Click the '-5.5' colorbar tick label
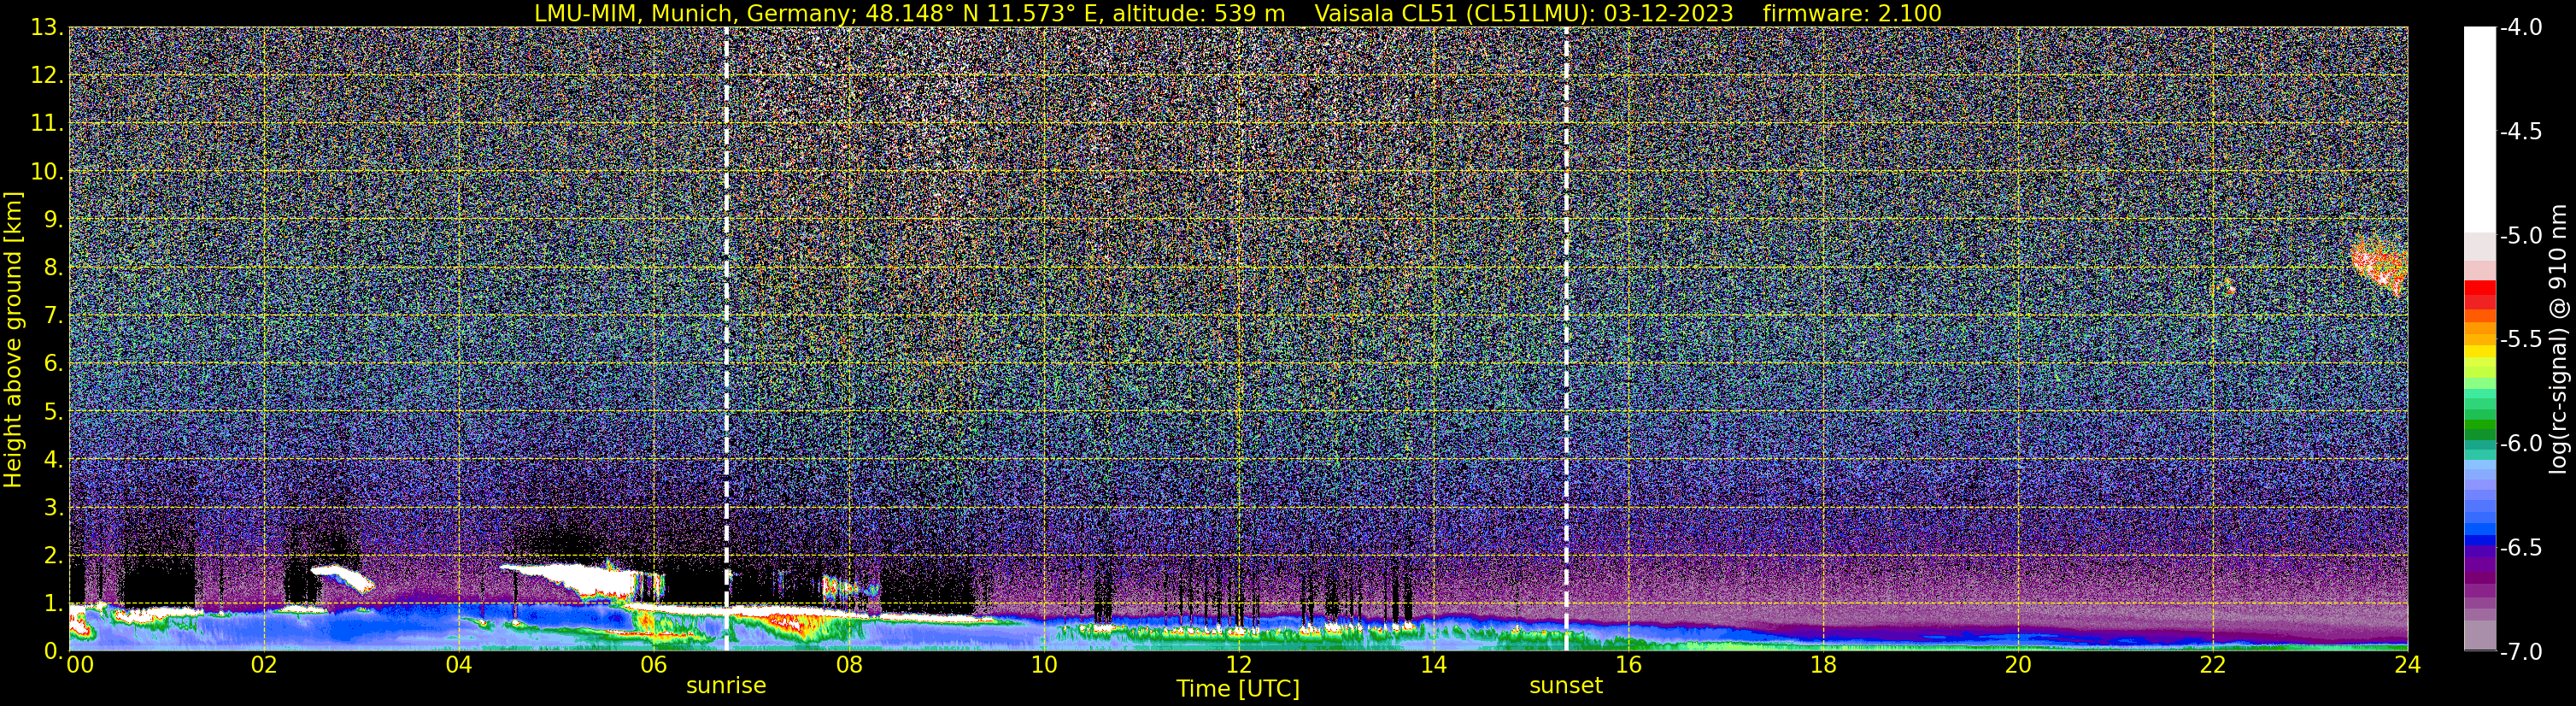The height and width of the screenshot is (706, 2576). click(2520, 340)
